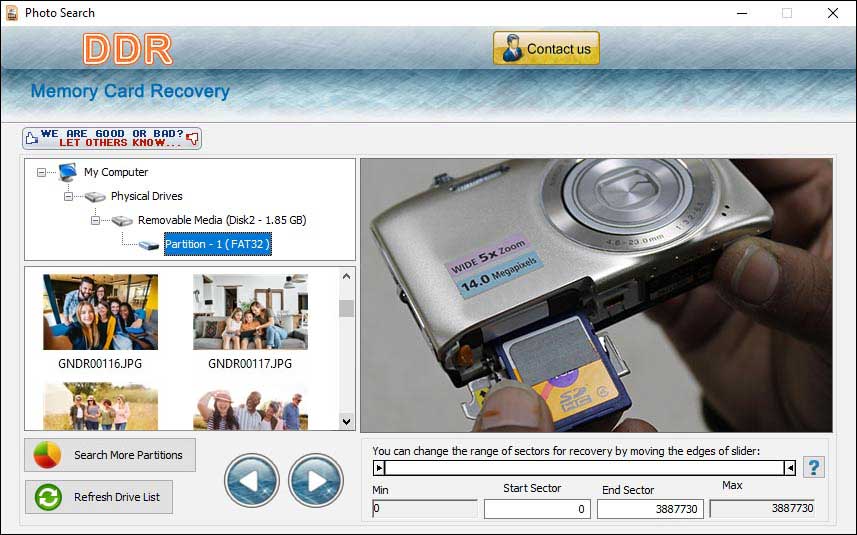Screen dimensions: 857x535
Task: Click the Contact us button
Action: (546, 48)
